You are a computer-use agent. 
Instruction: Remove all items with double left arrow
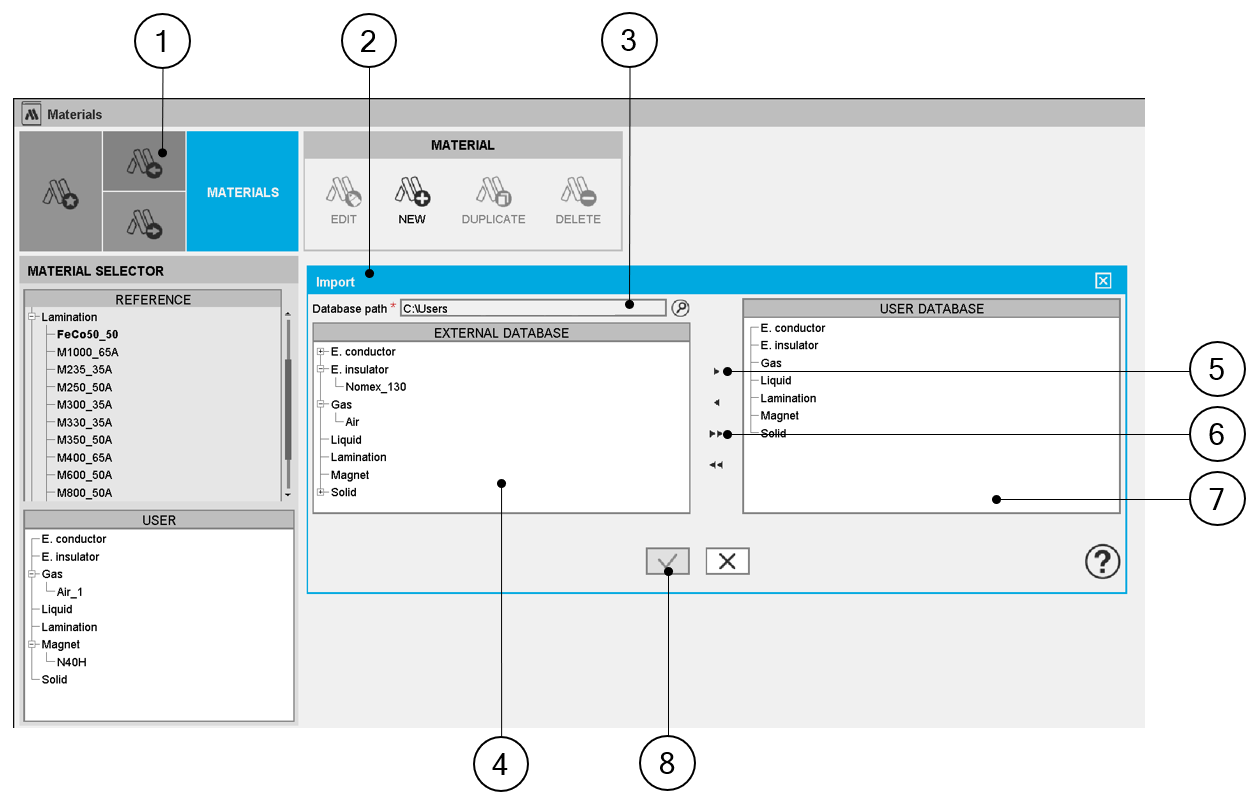(x=716, y=465)
